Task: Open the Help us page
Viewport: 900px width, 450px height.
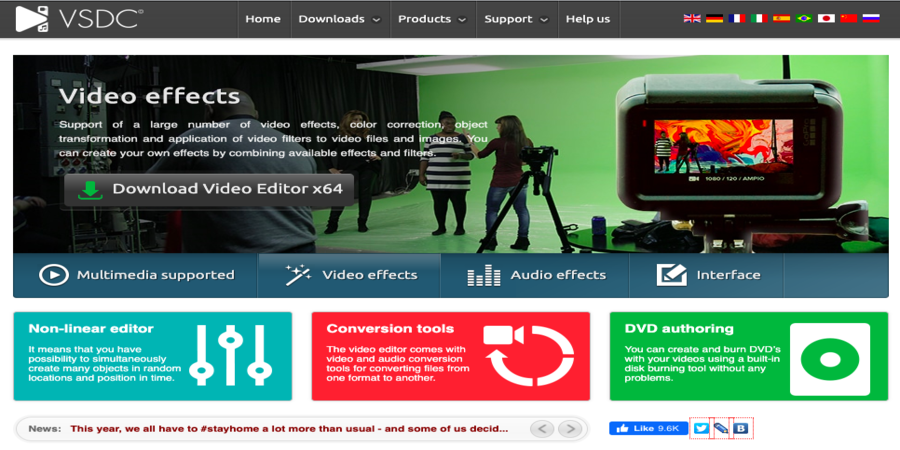Action: click(588, 19)
